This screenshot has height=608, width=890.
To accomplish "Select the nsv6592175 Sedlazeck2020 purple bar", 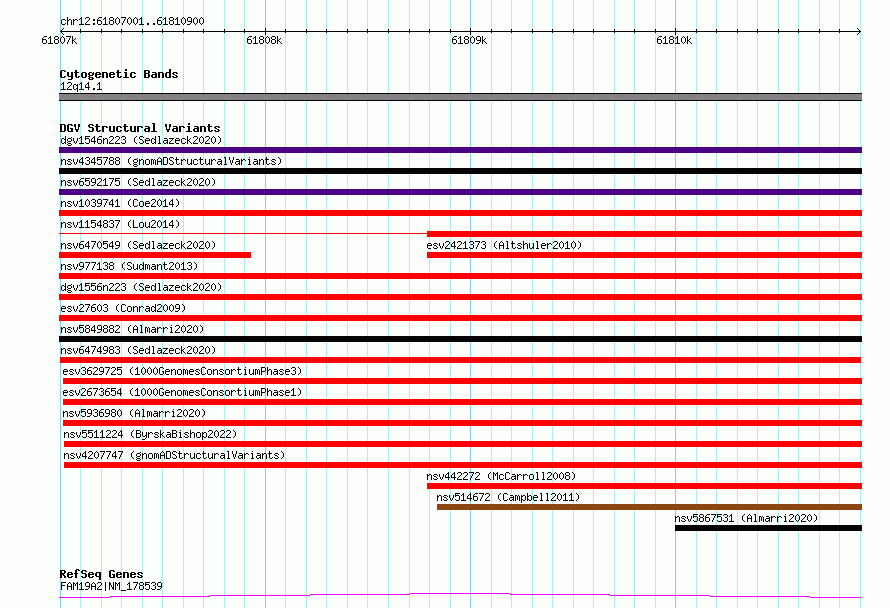I will pos(460,192).
